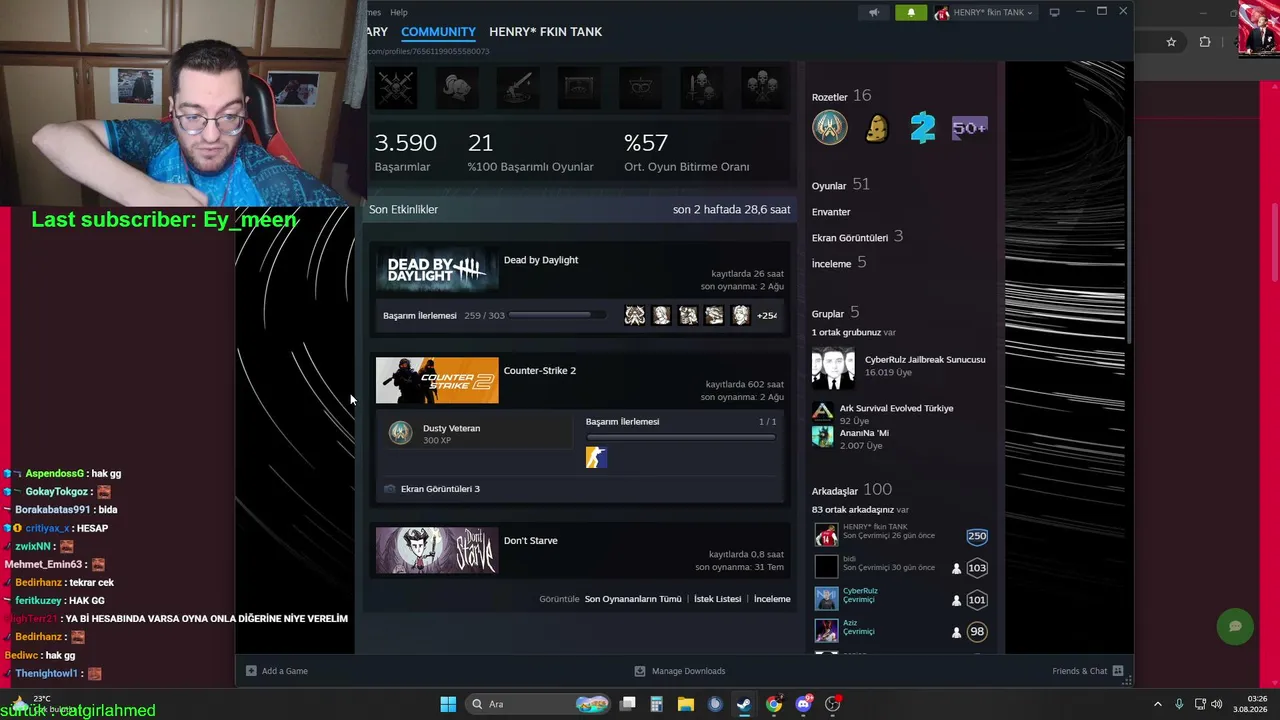Open the Help menu
Image resolution: width=1280 pixels, height=720 pixels.
point(399,12)
